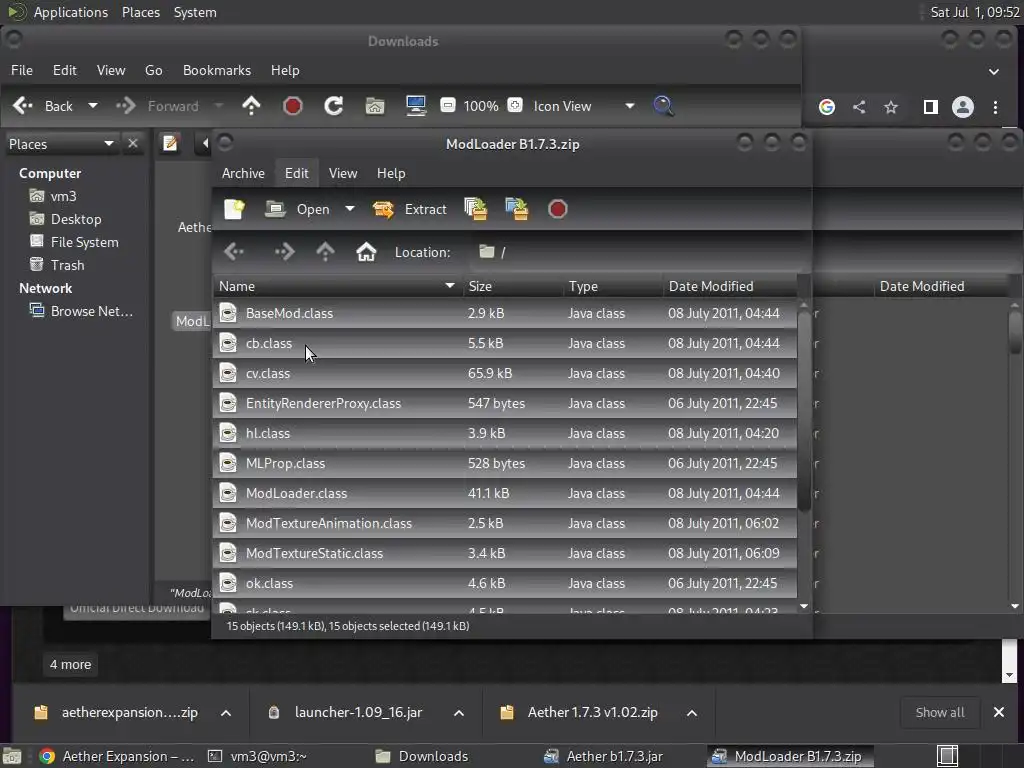Zoom in icon beside 100%

515,105
